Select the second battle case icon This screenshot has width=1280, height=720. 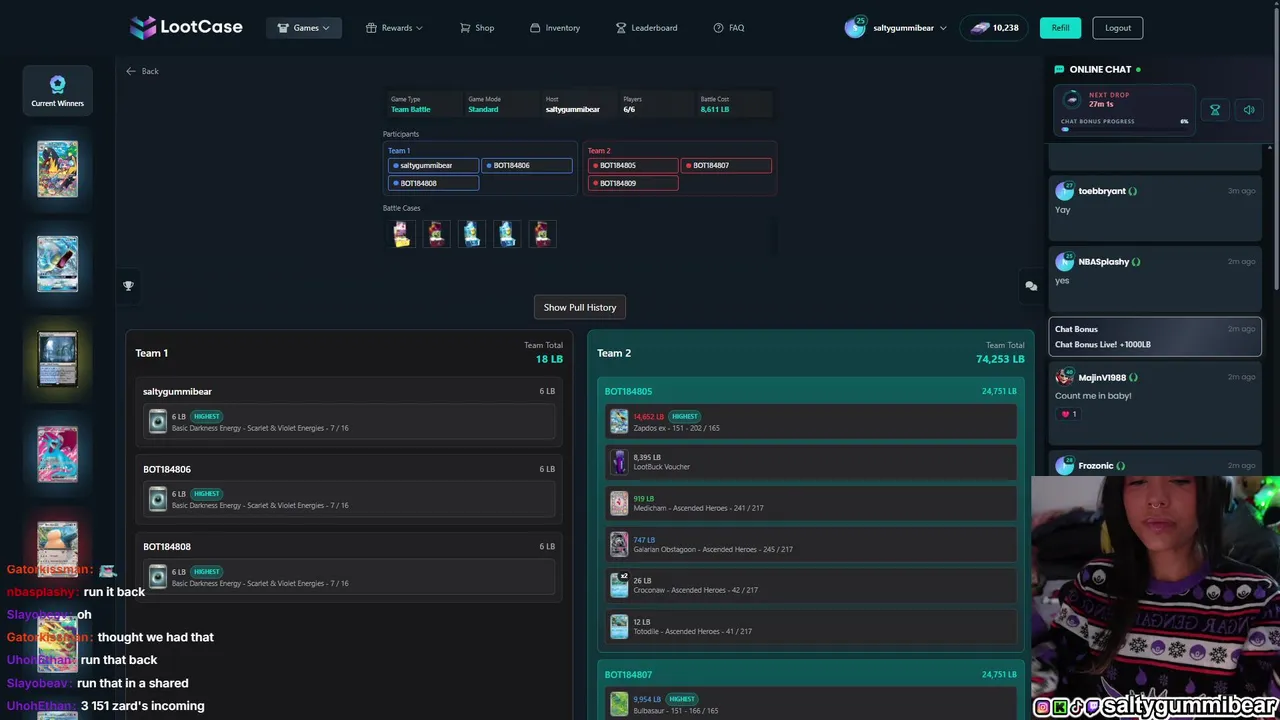pos(436,234)
